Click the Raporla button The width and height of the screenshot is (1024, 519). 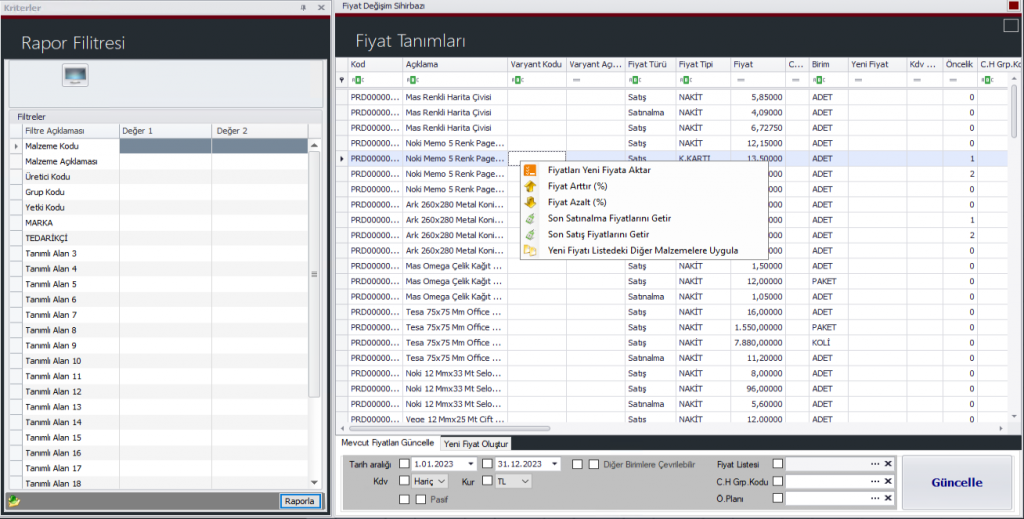tap(300, 501)
